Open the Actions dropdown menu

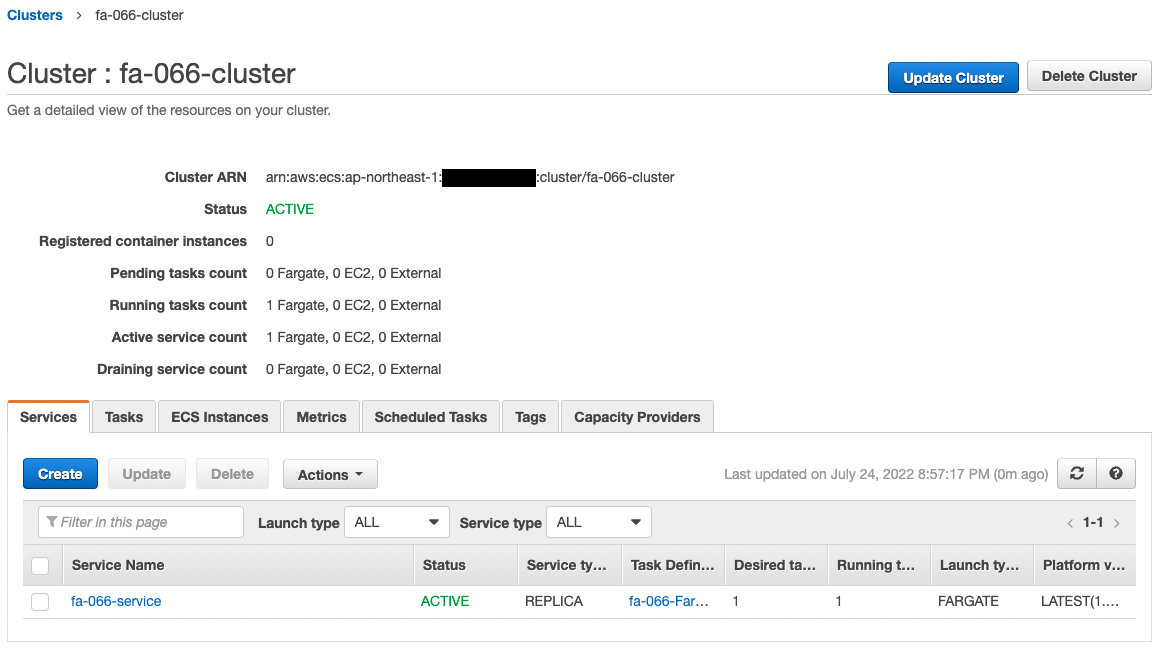coord(330,475)
